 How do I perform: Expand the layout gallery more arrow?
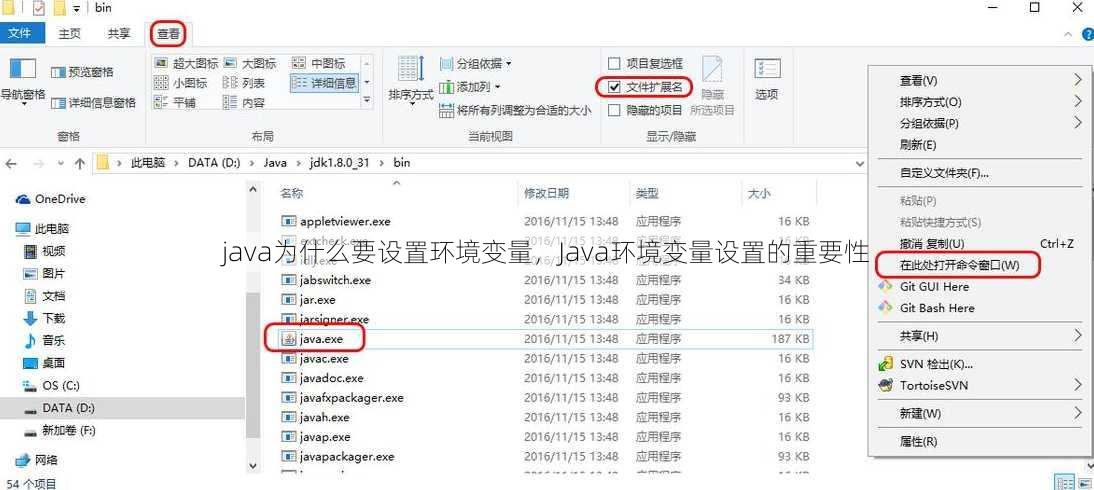click(367, 101)
